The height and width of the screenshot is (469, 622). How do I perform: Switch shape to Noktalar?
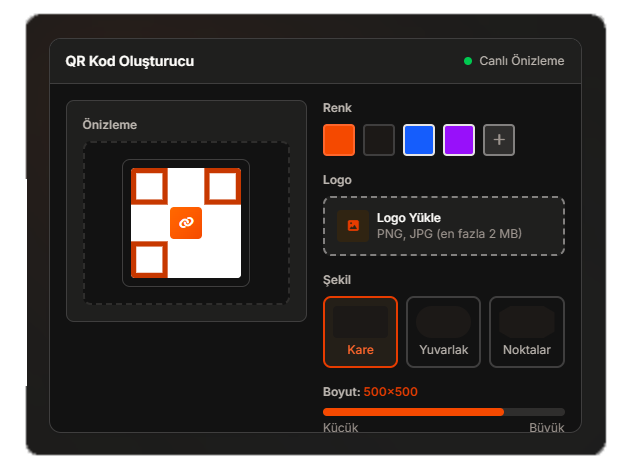pyautogui.click(x=527, y=332)
